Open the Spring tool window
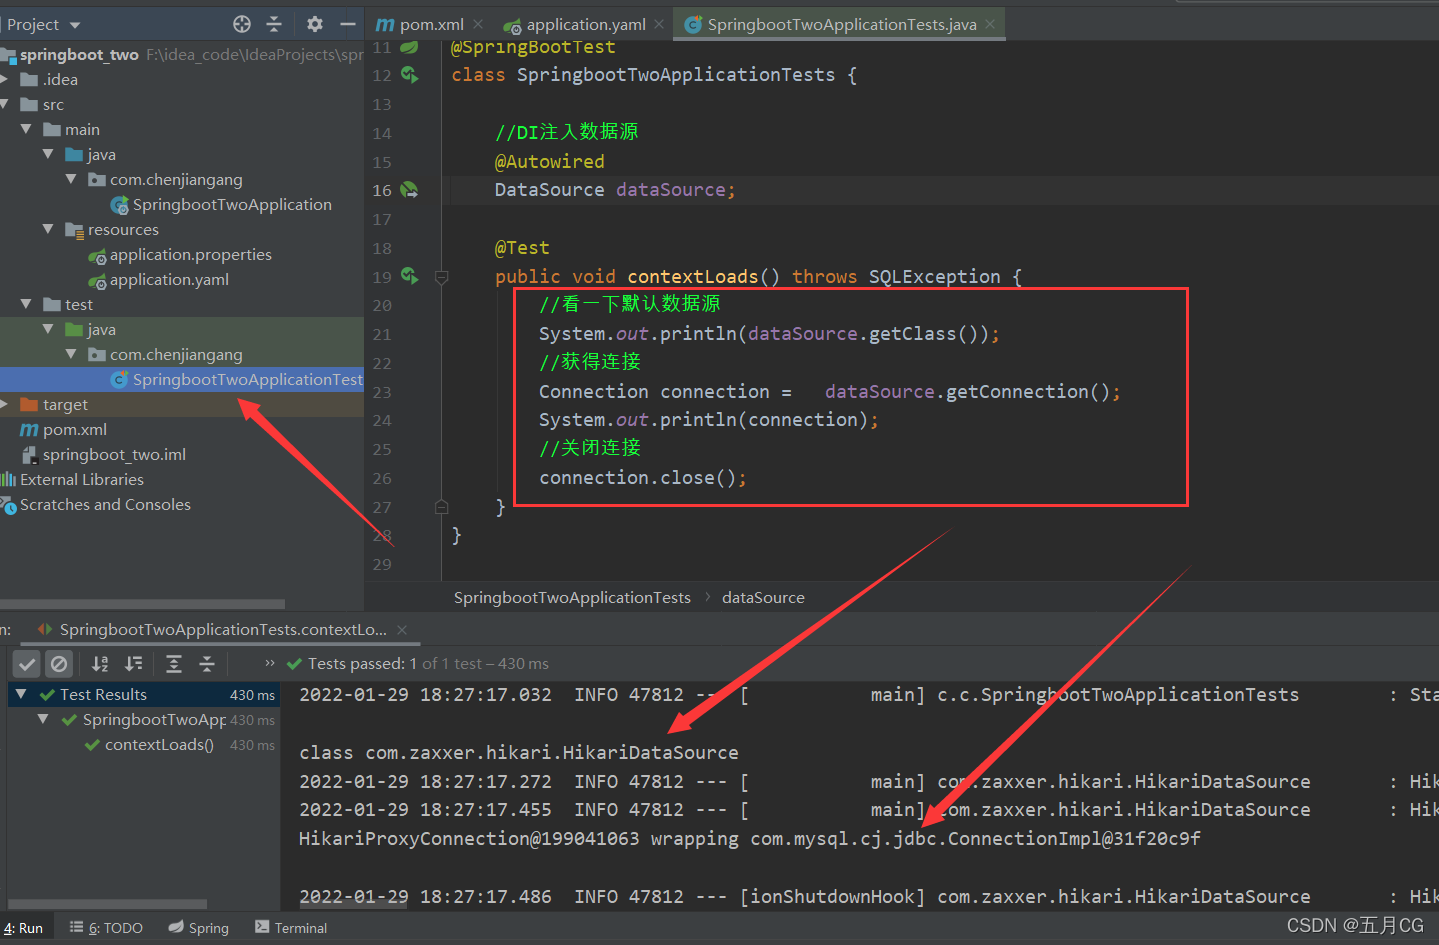 coord(198,928)
